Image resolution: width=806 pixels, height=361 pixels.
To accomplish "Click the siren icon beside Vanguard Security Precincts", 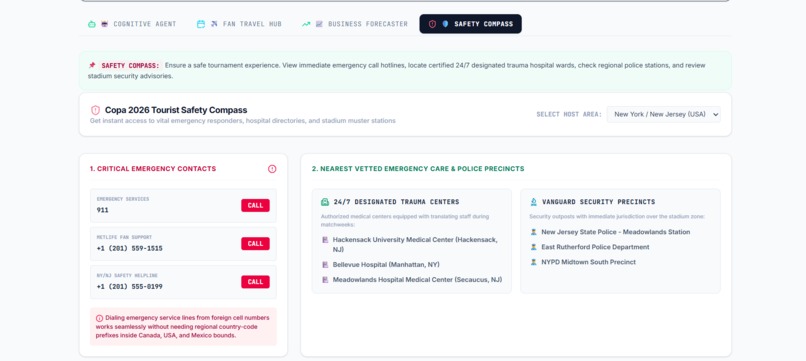I will [534, 202].
